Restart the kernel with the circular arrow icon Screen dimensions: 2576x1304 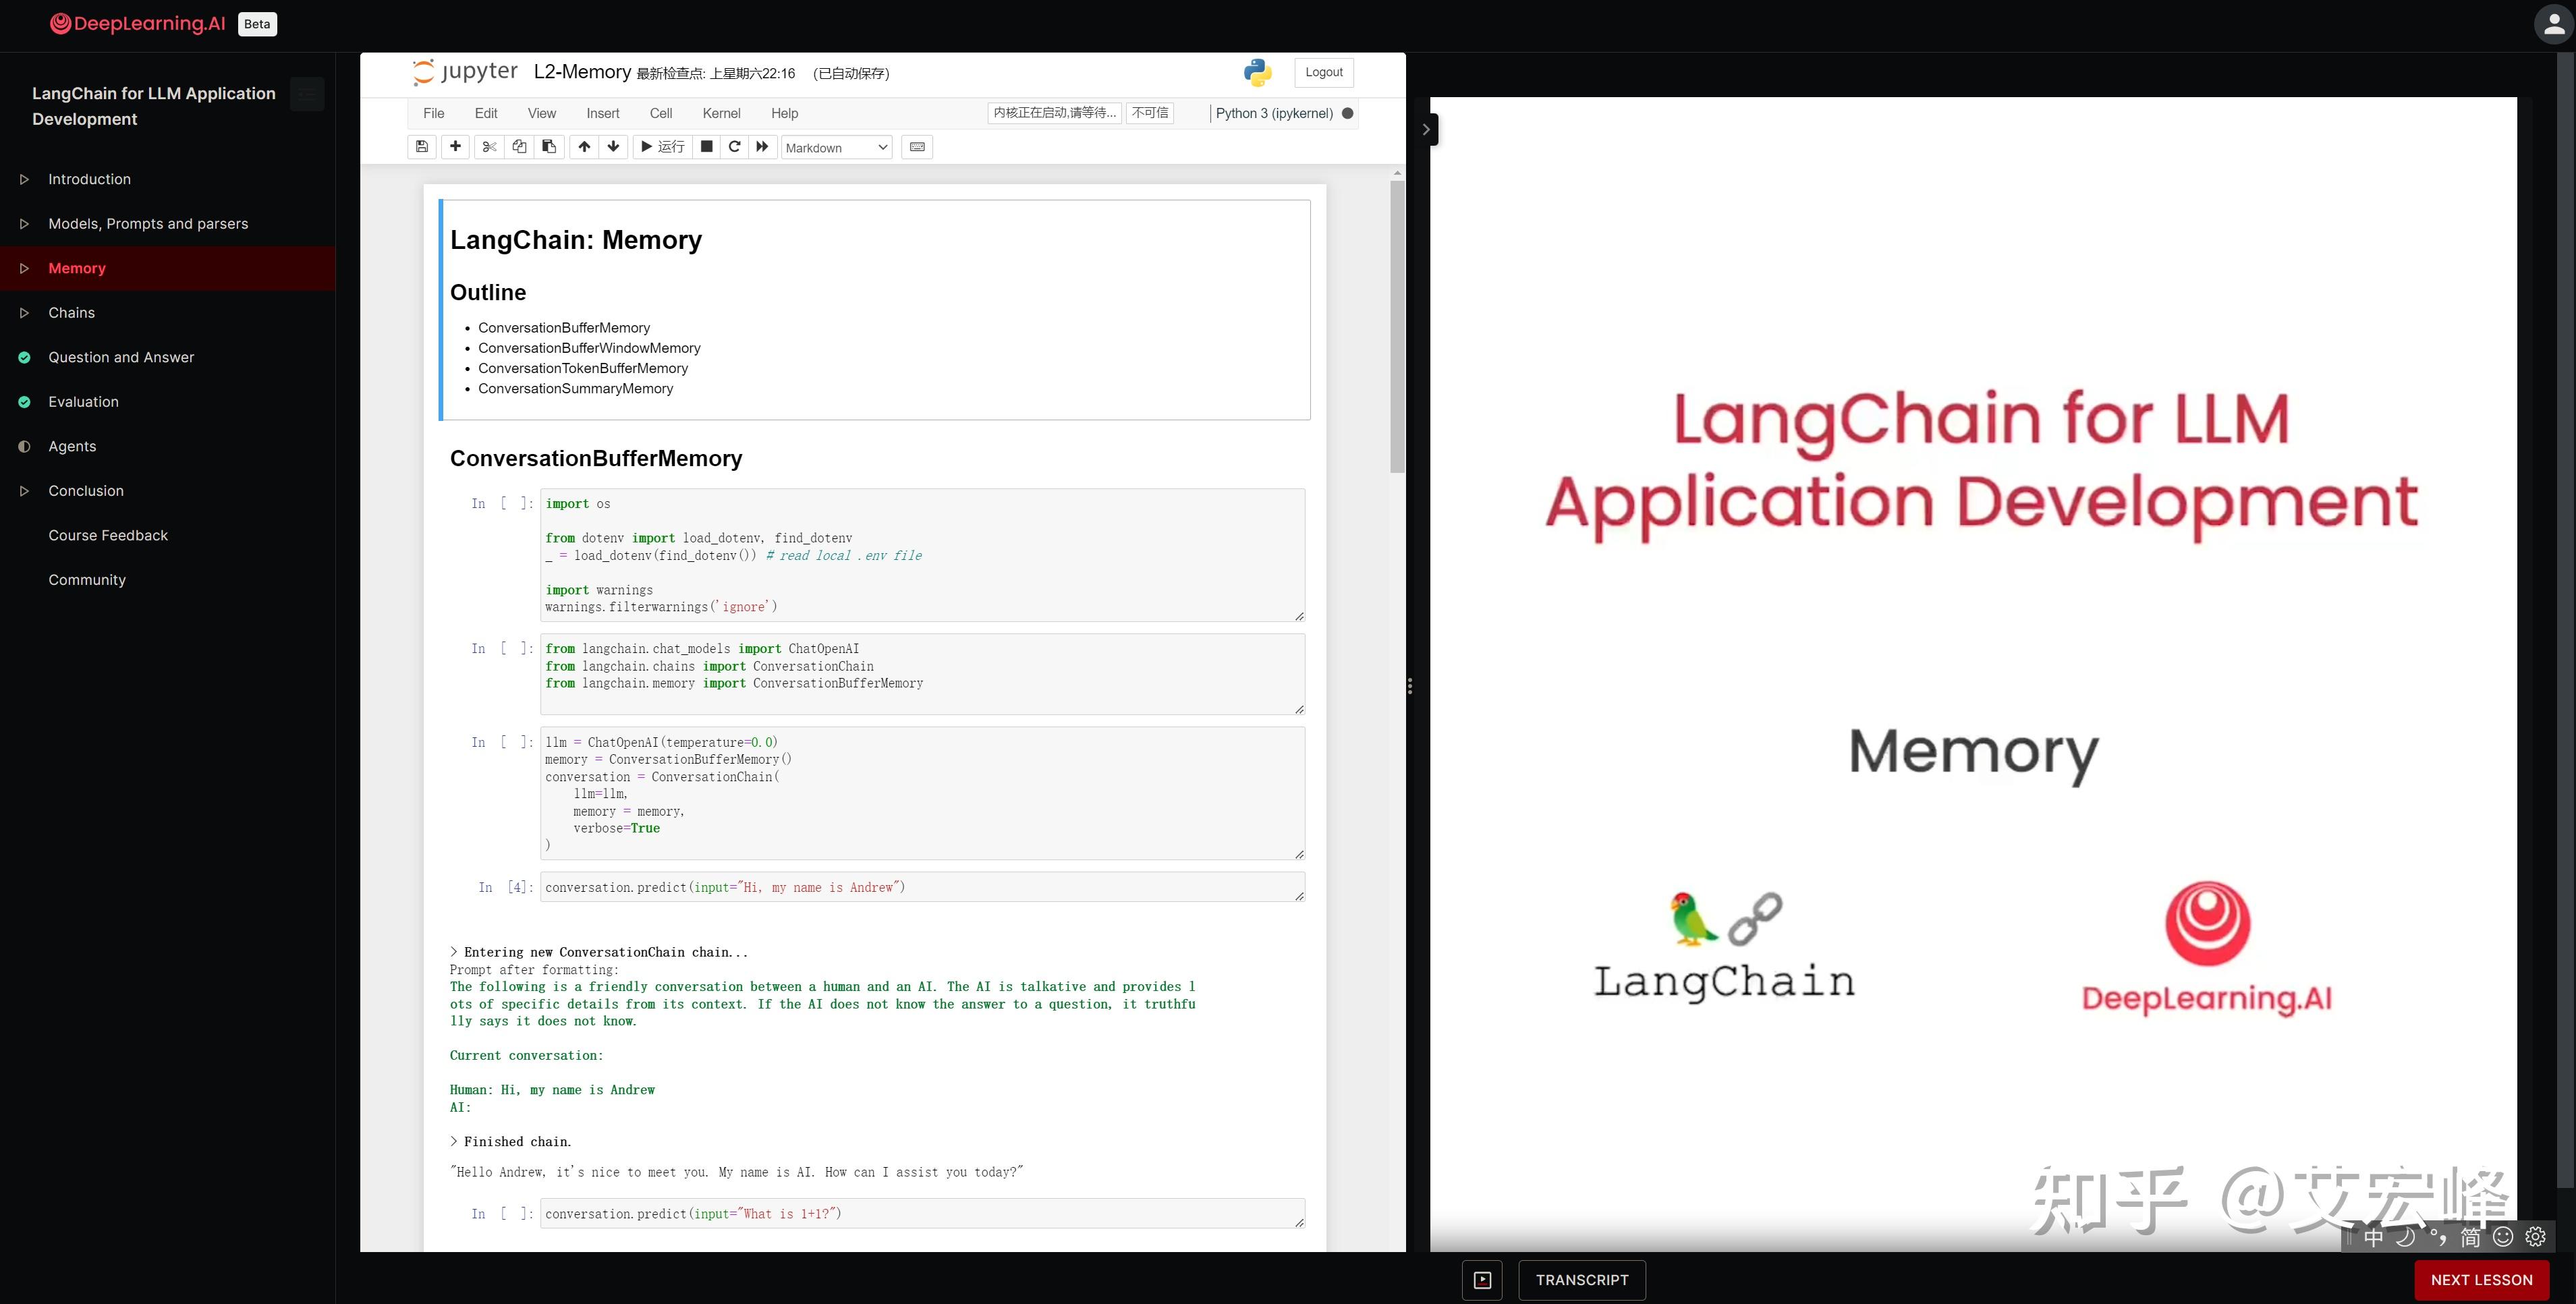[x=735, y=147]
